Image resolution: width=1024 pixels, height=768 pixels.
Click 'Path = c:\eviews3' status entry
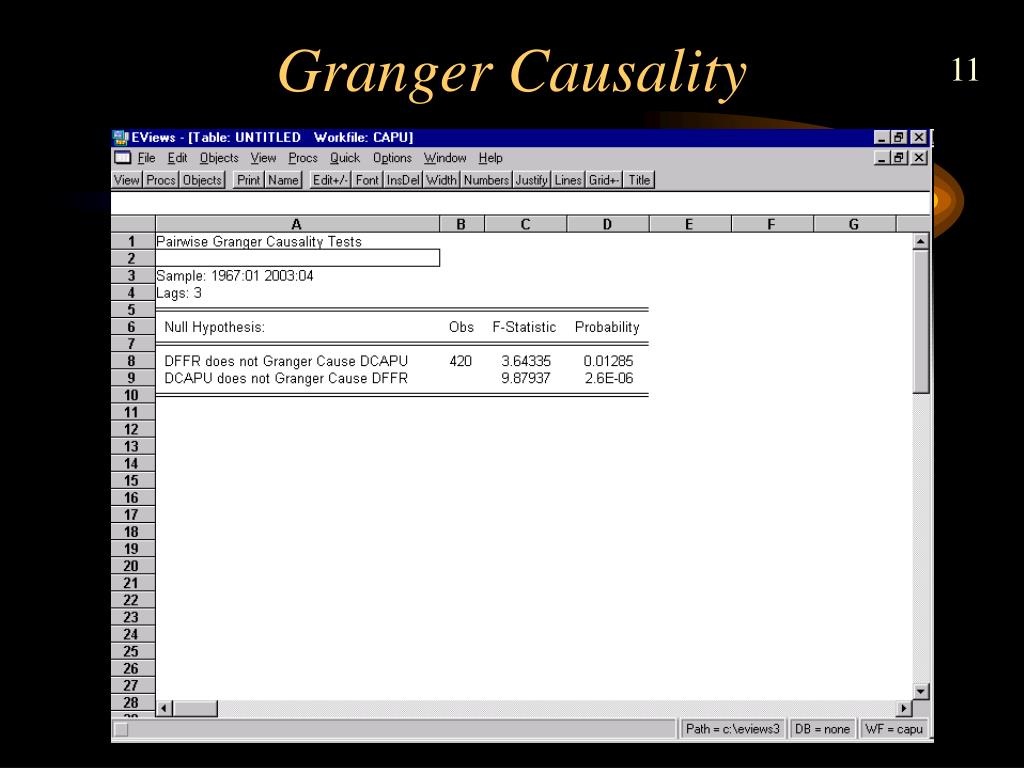(x=732, y=729)
